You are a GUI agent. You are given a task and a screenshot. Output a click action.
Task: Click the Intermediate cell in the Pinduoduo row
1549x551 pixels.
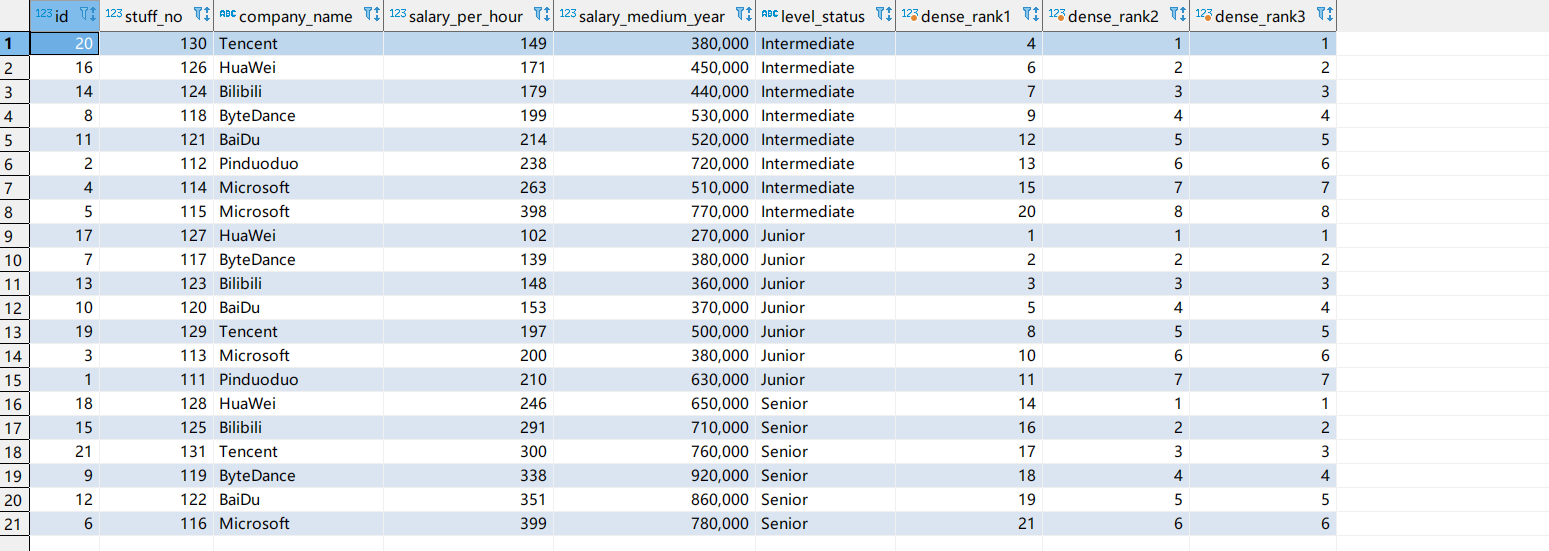(x=825, y=163)
